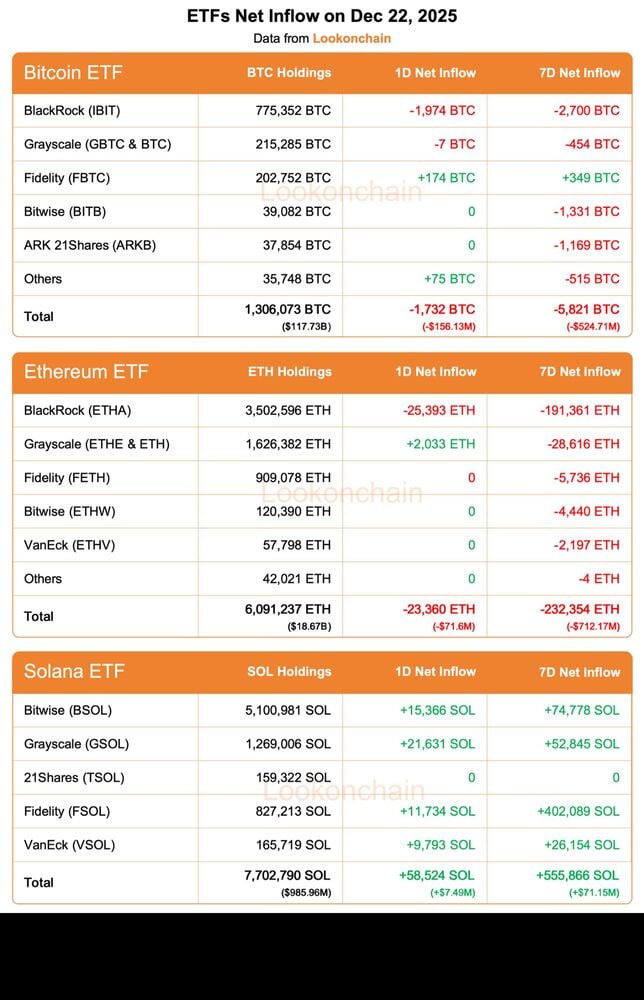
Task: Select the SOL Holdings column header
Action: [x=289, y=672]
